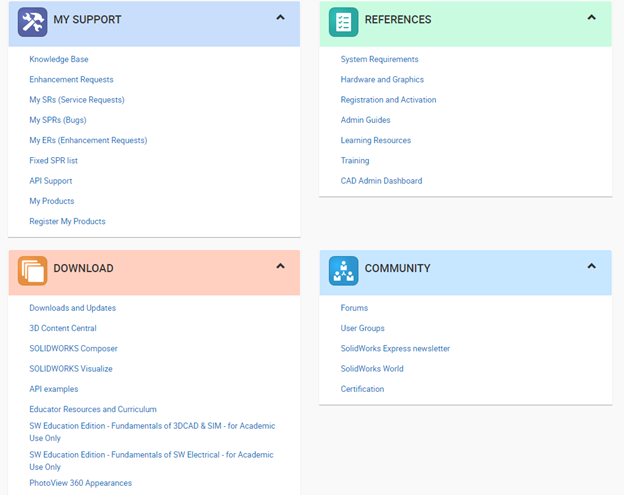This screenshot has height=495, width=624.
Task: Open Downloads and Updates
Action: click(x=72, y=308)
